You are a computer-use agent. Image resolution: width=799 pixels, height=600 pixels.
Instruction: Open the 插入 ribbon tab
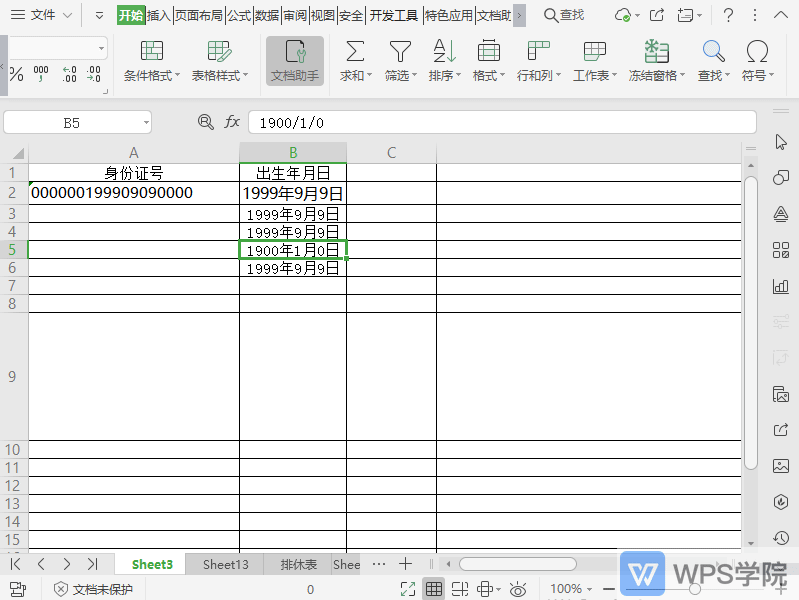pyautogui.click(x=159, y=15)
